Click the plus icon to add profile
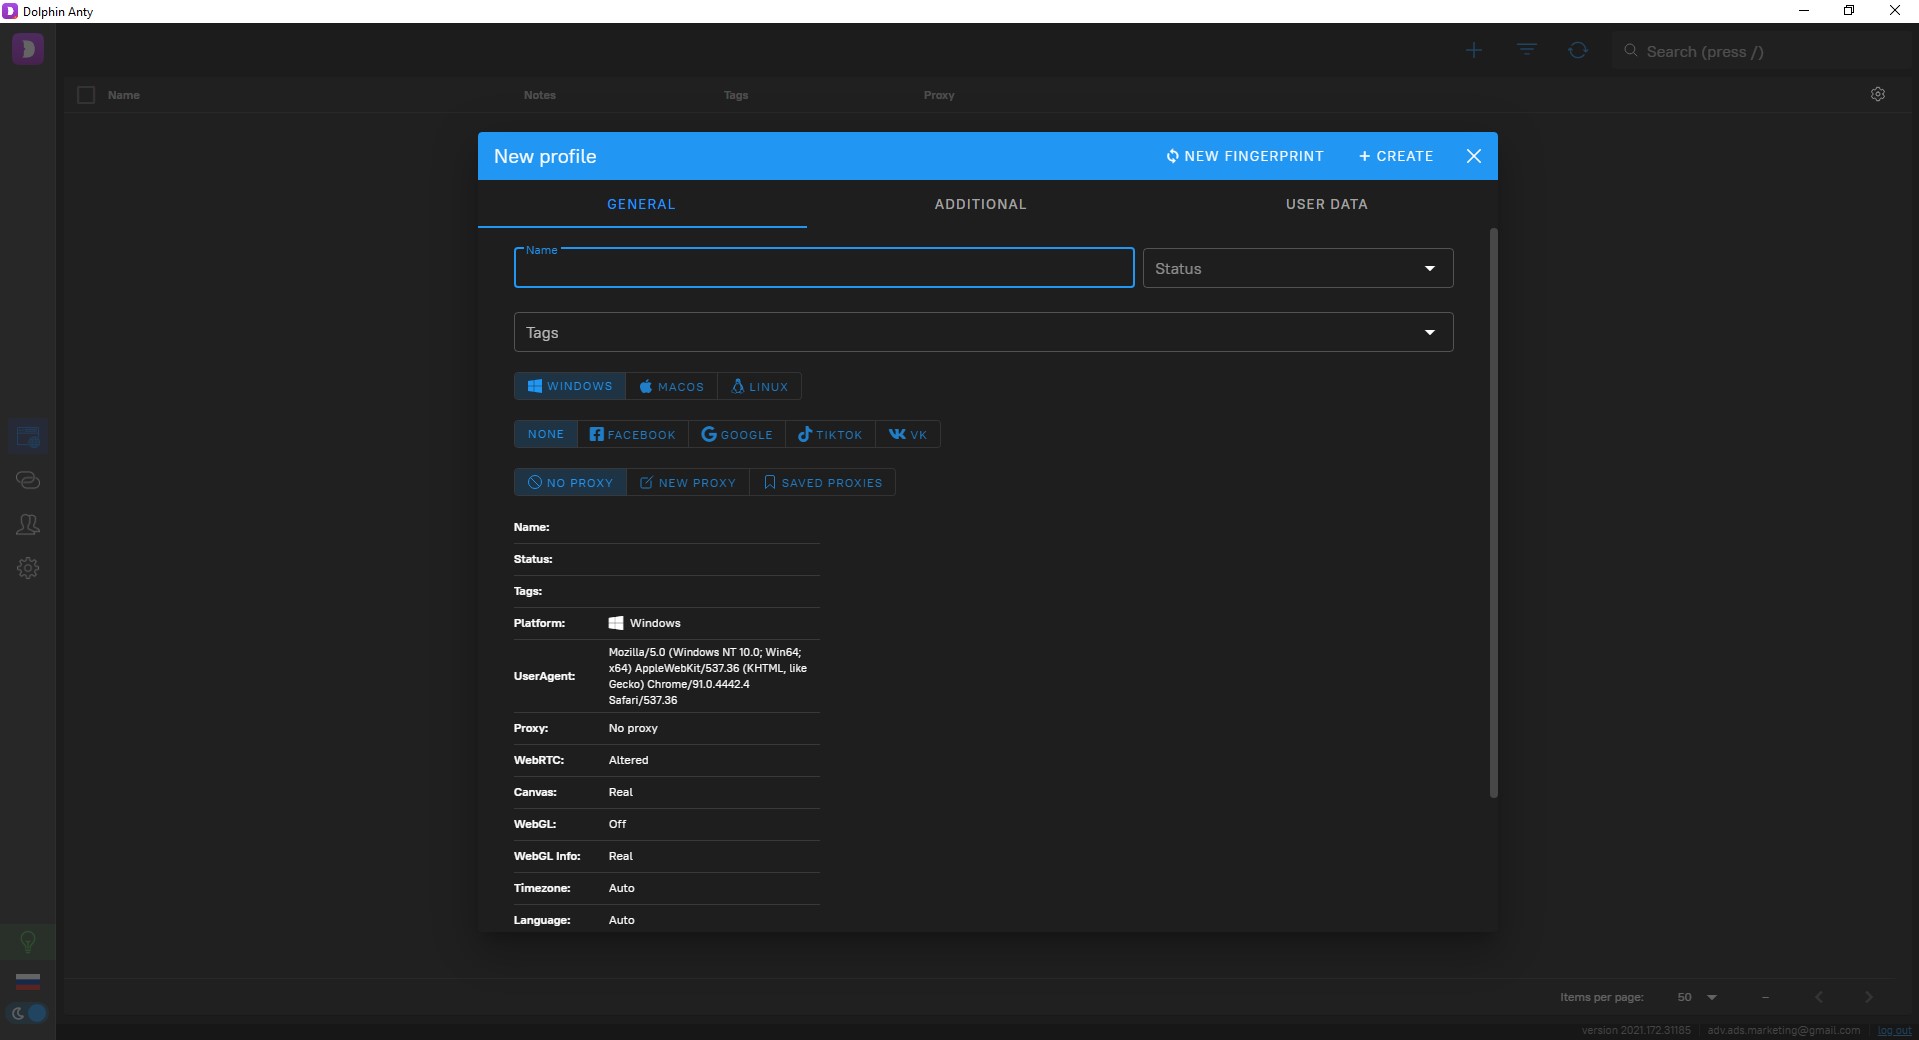Image resolution: width=1919 pixels, height=1040 pixels. (x=1474, y=50)
